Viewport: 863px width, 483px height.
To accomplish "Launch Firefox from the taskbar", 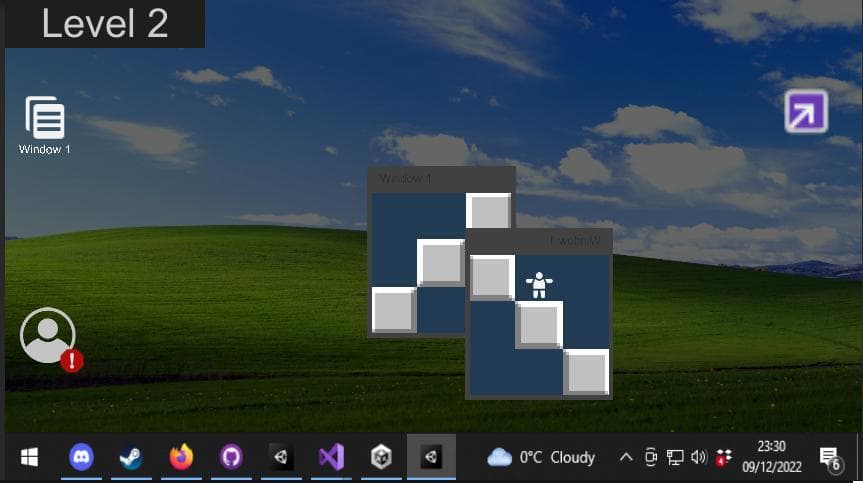I will [x=181, y=457].
